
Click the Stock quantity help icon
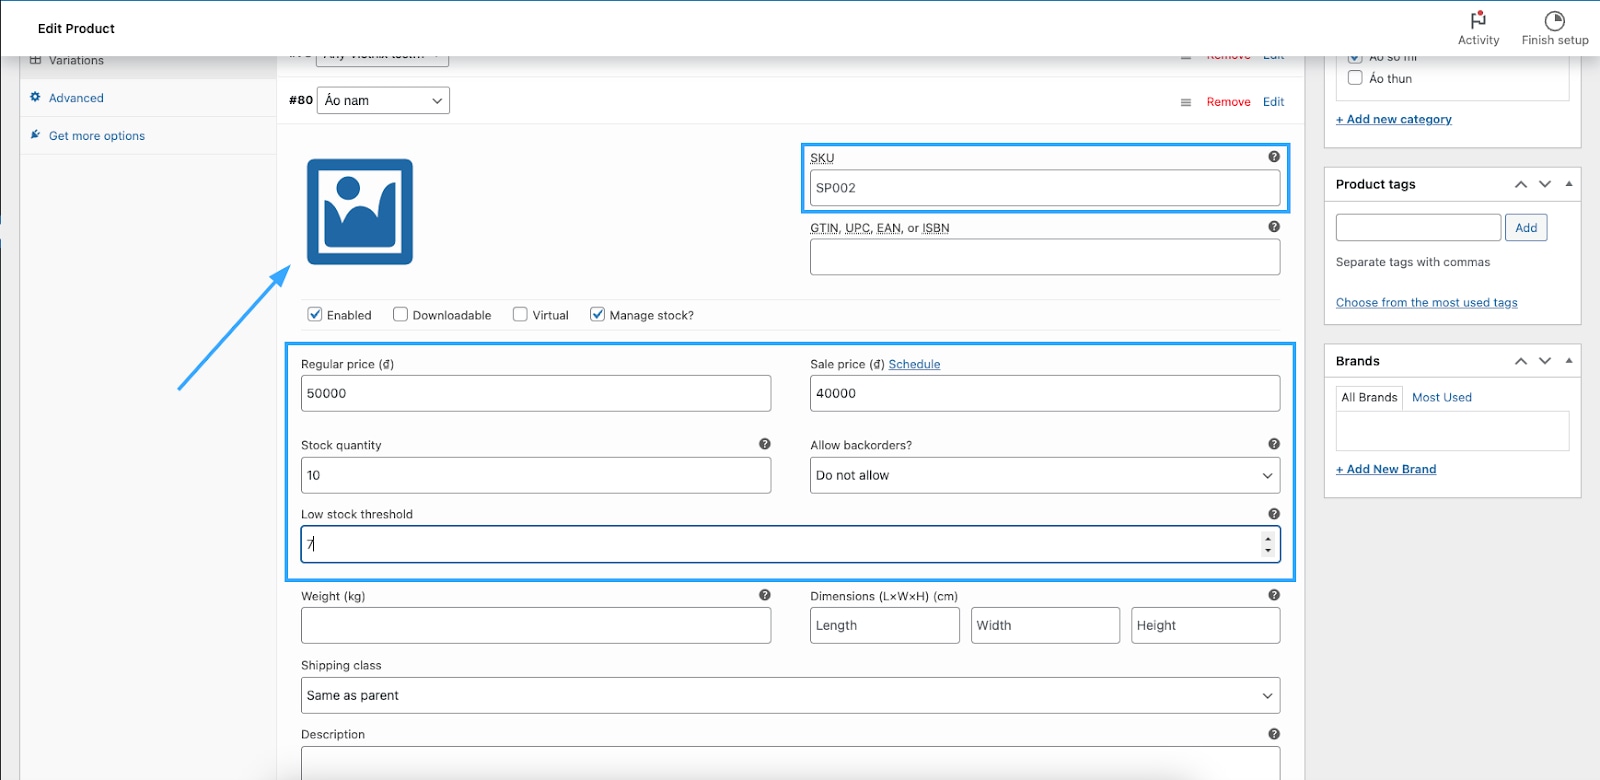[764, 444]
